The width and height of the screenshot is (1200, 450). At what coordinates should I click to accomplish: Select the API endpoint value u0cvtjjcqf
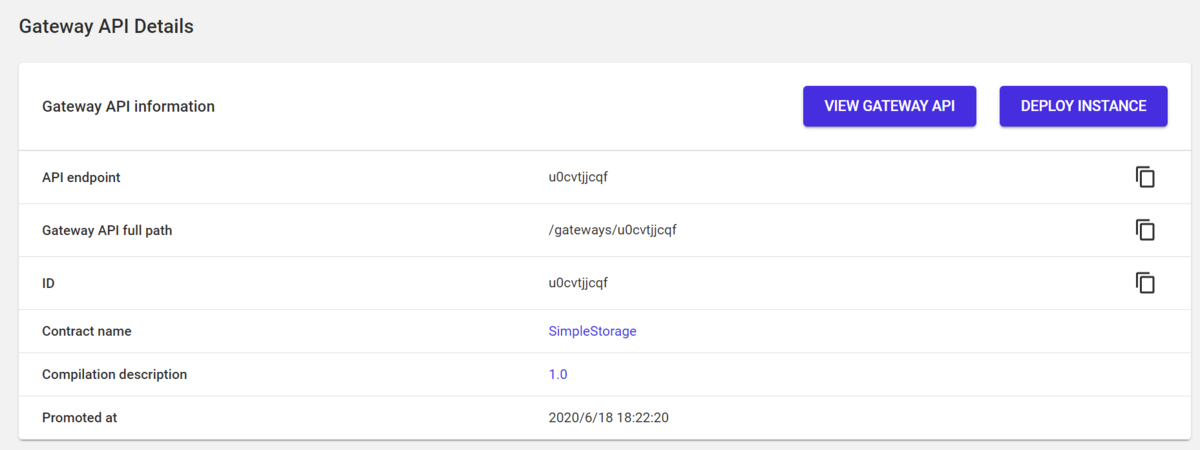click(x=578, y=177)
